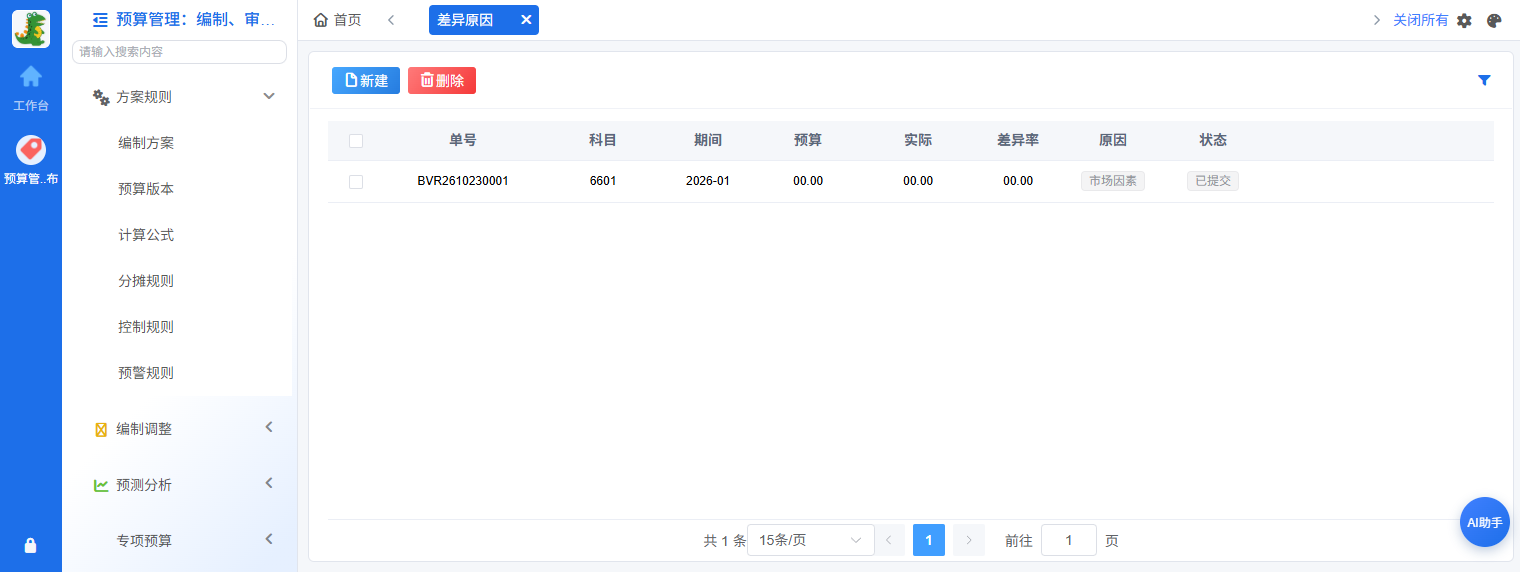Open the theme palette icon
This screenshot has width=1520, height=572.
pos(1495,20)
